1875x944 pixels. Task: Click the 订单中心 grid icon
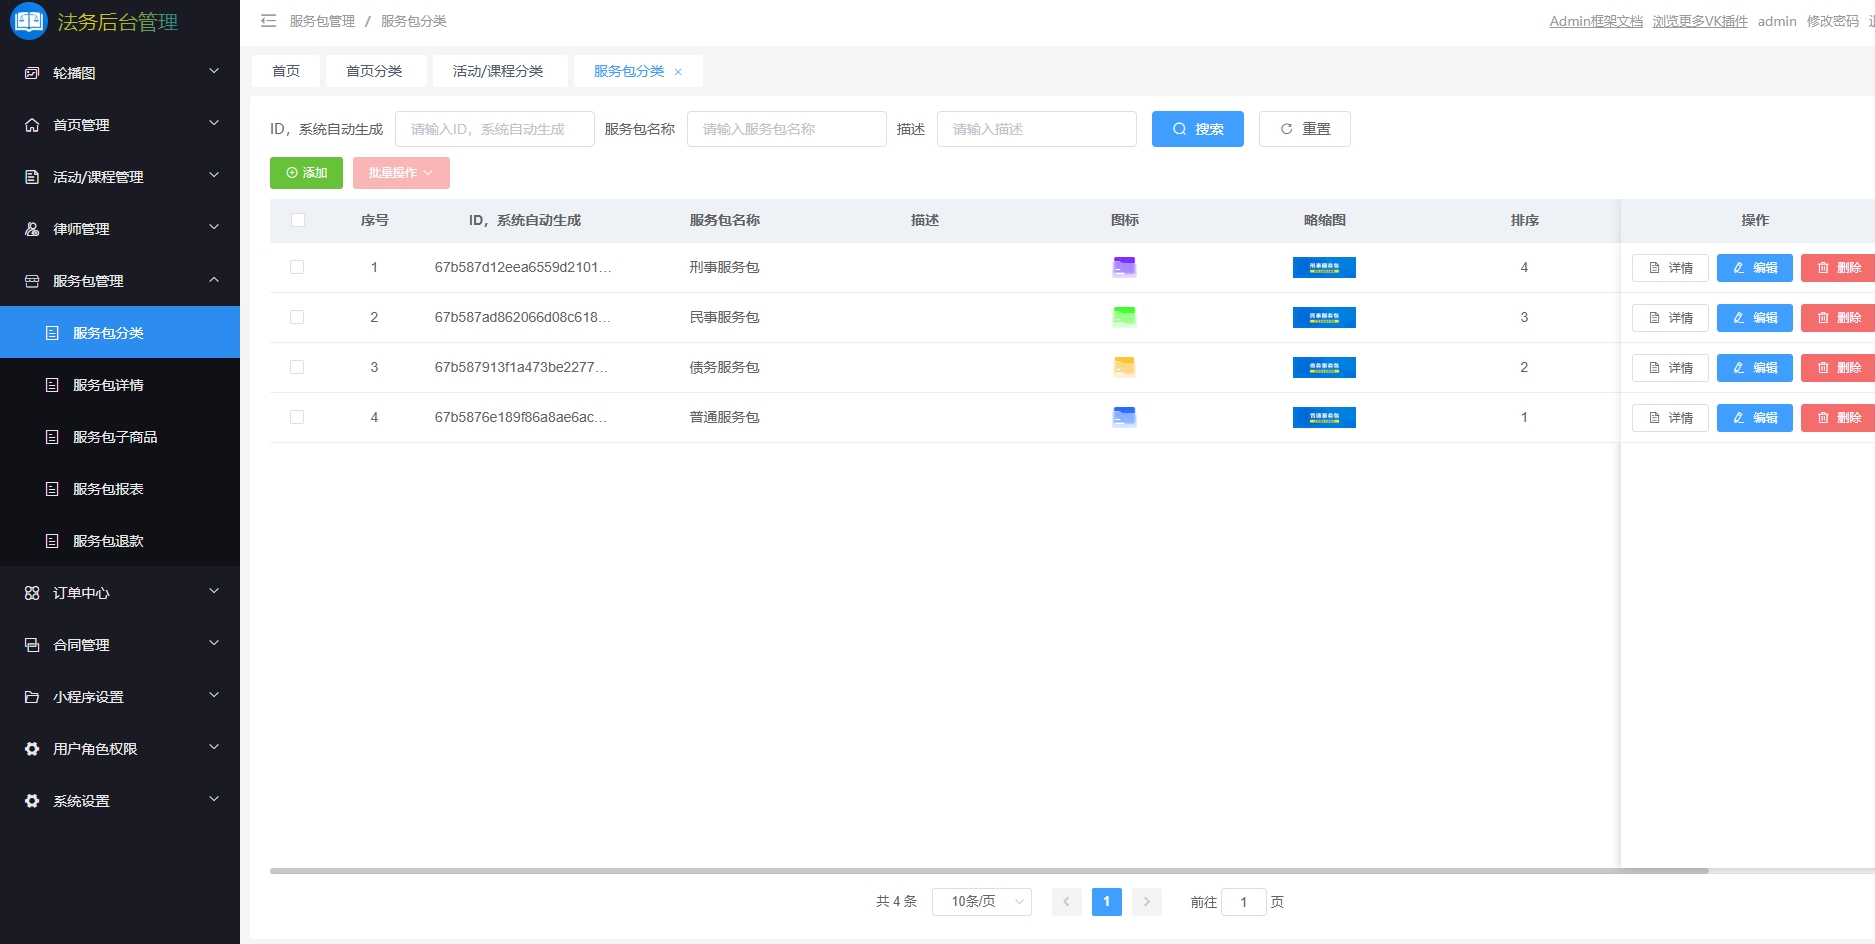pyautogui.click(x=32, y=593)
